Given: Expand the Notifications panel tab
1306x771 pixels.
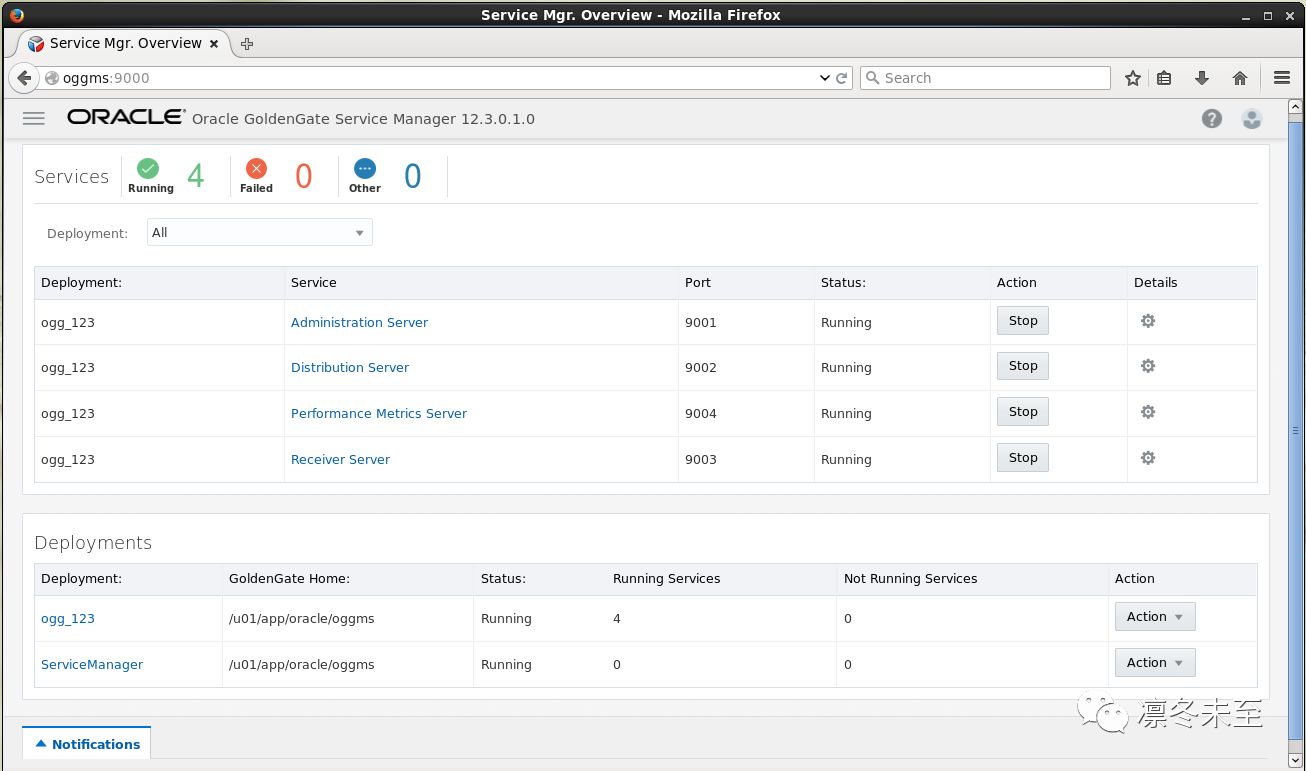Looking at the screenshot, I should coord(87,744).
